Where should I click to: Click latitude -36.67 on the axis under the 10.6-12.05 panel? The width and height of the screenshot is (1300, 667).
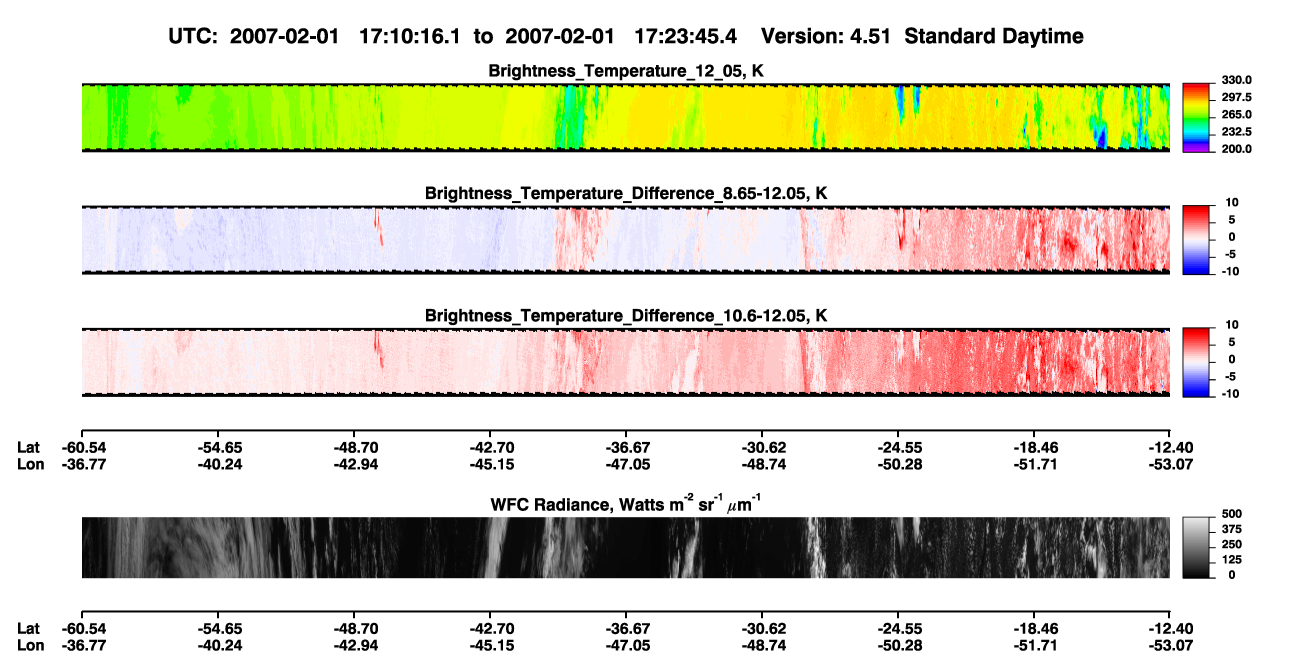(626, 447)
